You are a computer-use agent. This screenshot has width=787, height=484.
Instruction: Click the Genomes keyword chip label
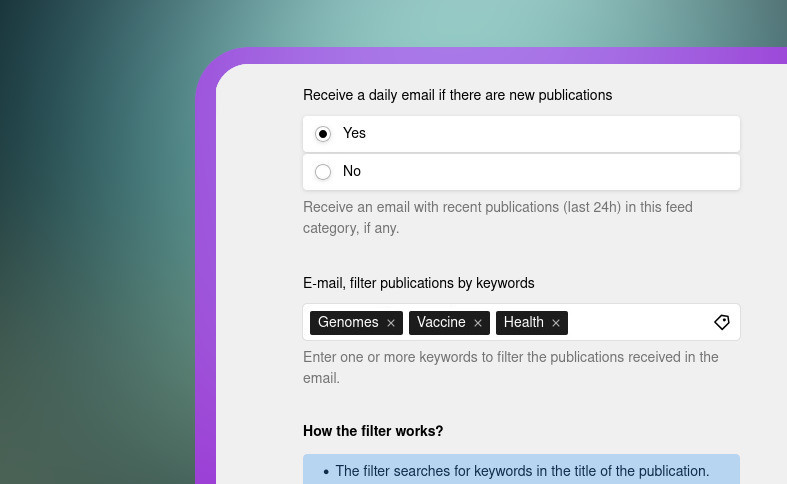(x=348, y=322)
